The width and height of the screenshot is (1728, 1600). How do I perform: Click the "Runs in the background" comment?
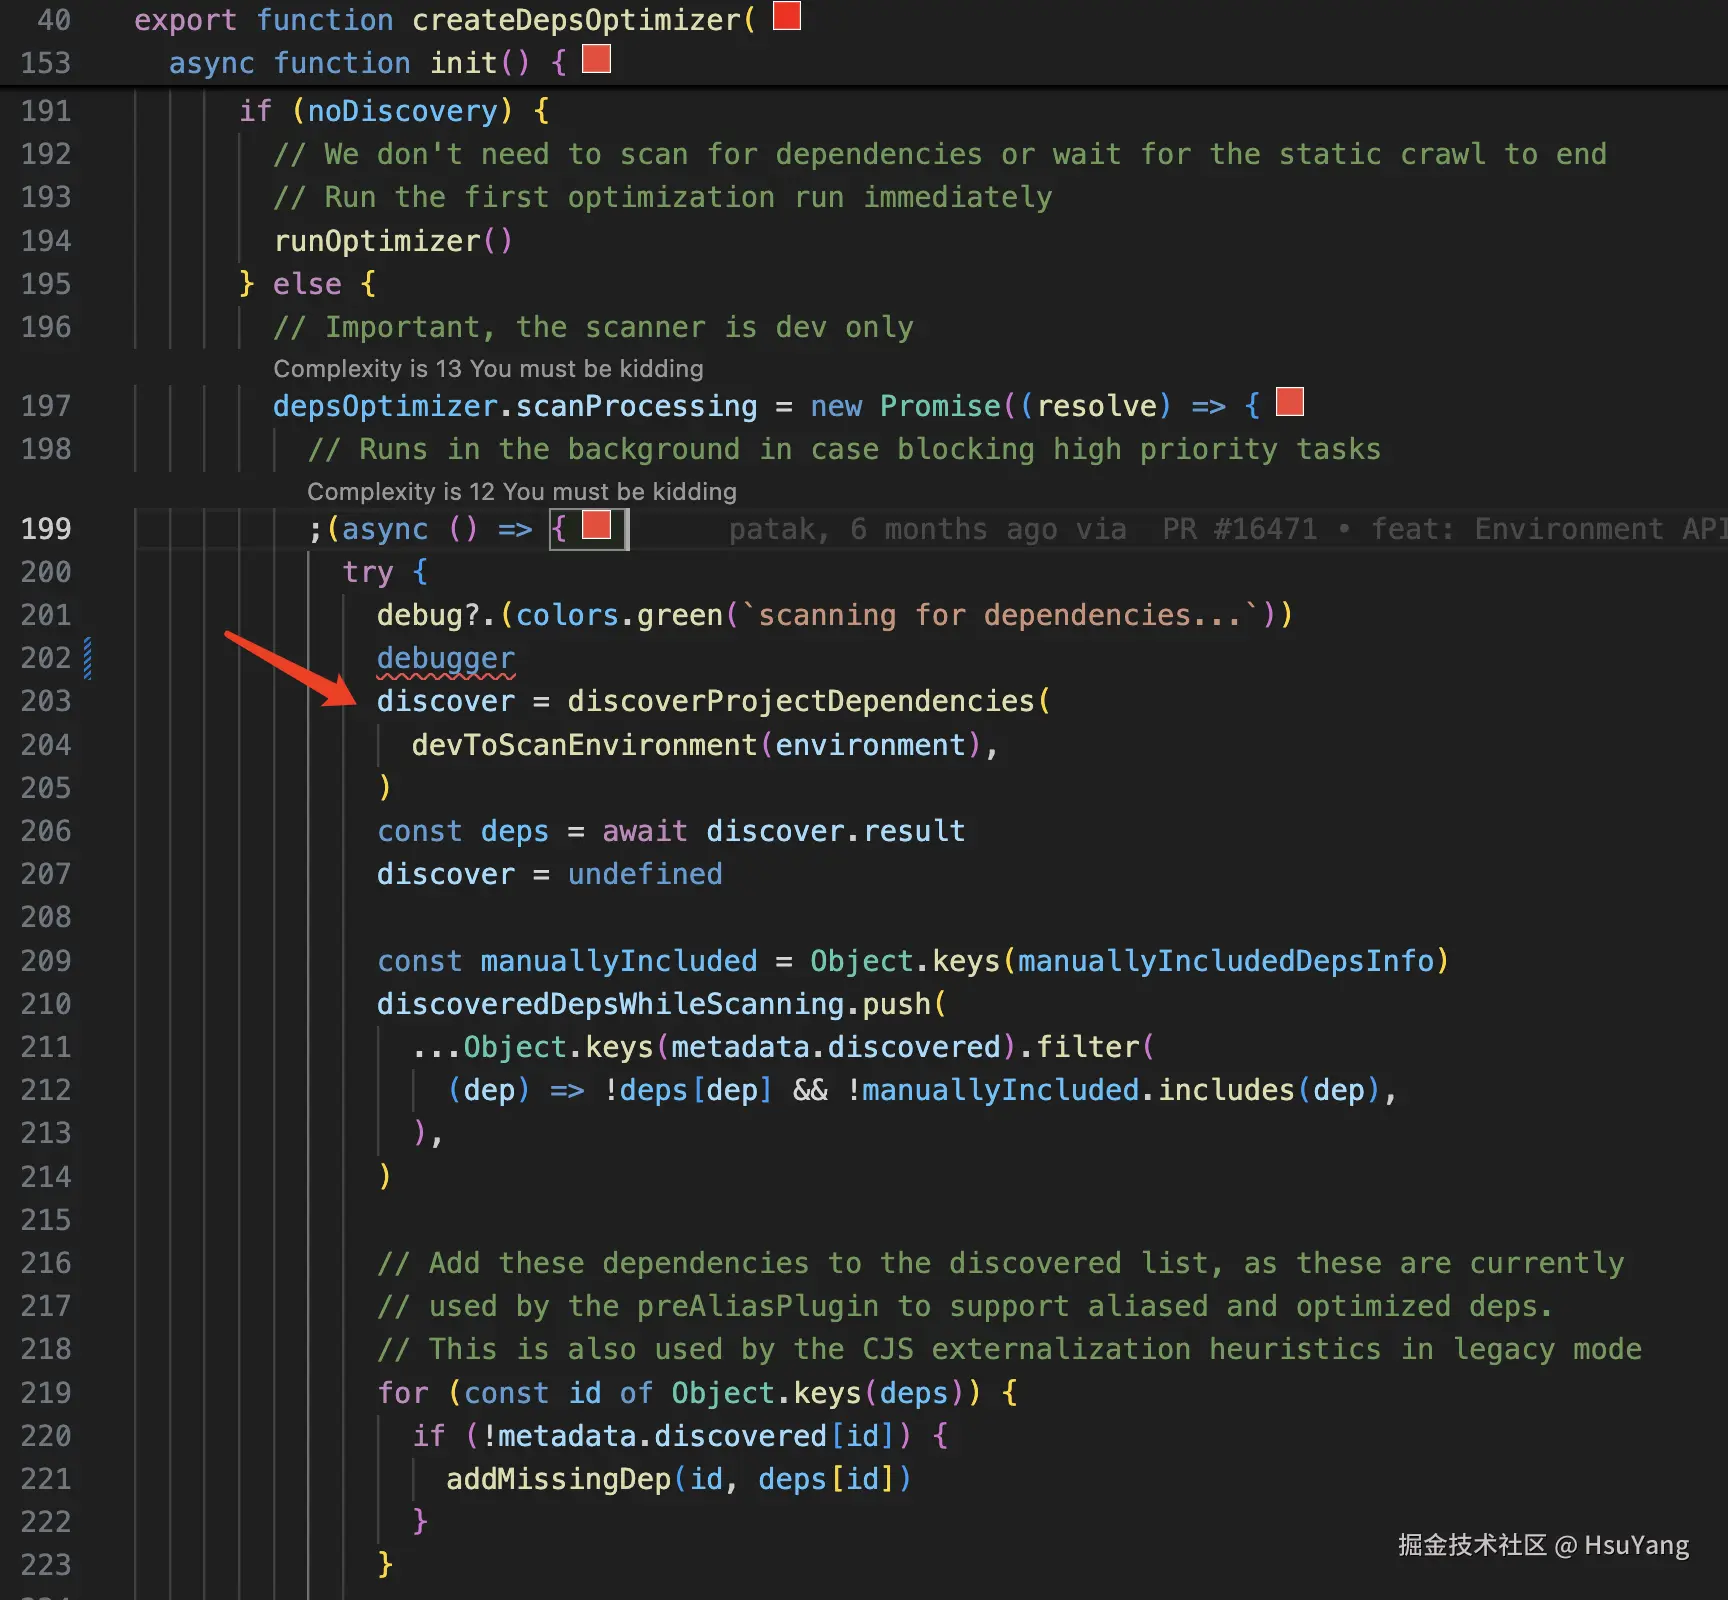tap(844, 449)
